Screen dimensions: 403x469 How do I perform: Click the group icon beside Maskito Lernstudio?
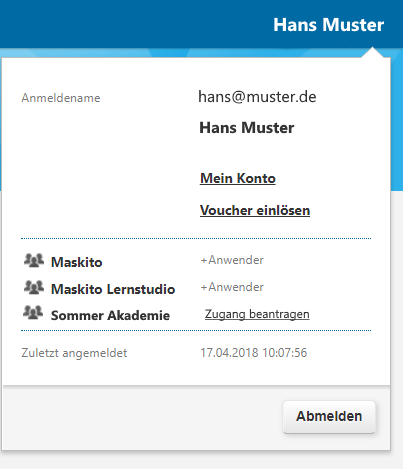34,287
